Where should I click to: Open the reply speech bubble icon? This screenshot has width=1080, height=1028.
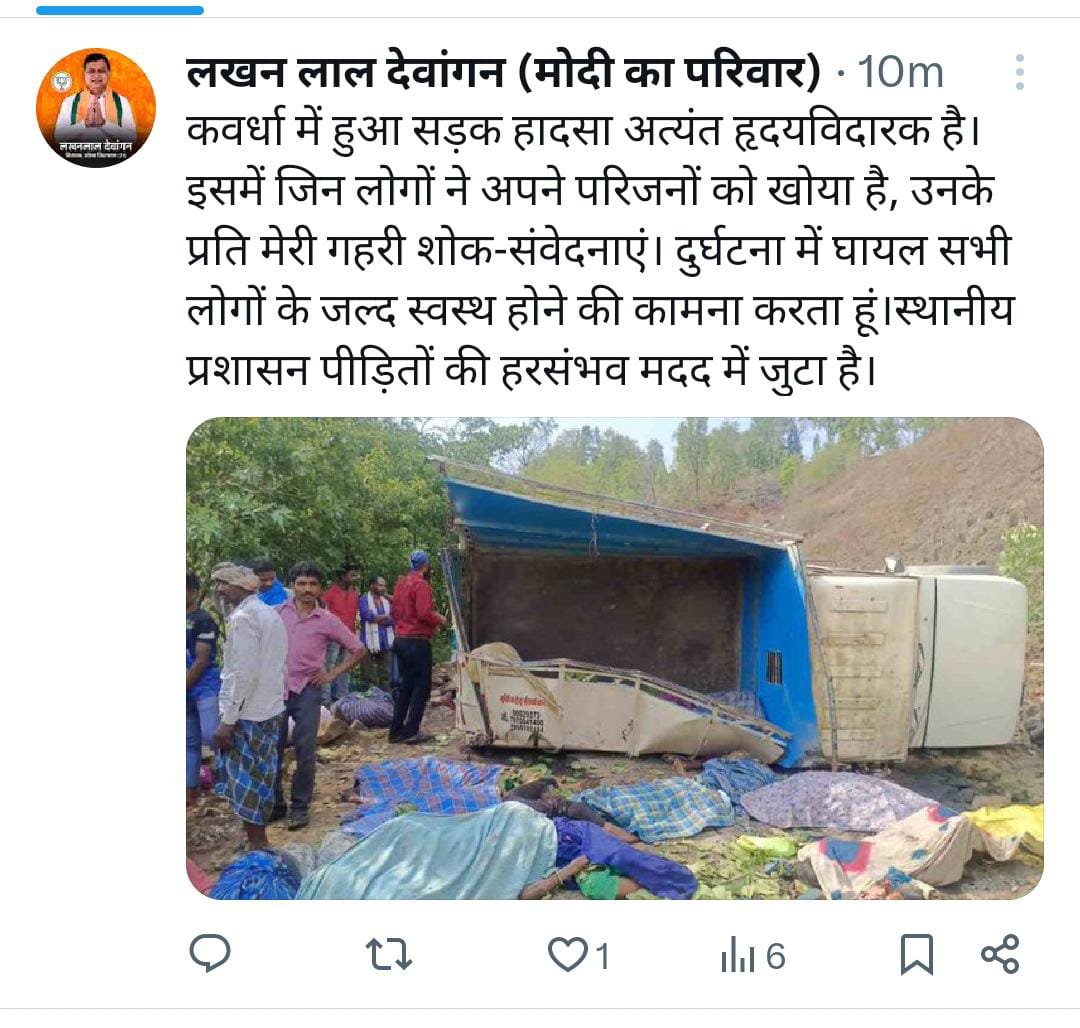coord(209,954)
